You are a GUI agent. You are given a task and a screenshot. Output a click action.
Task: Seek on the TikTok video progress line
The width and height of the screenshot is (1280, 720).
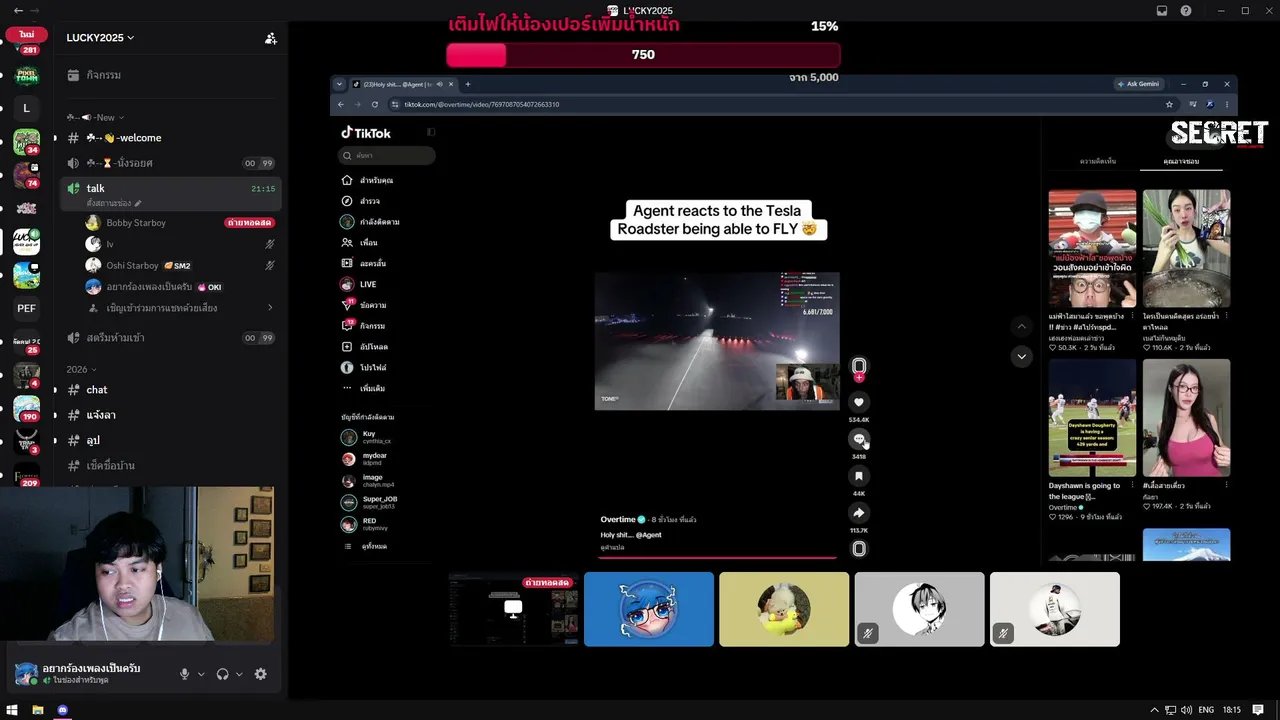(718, 557)
